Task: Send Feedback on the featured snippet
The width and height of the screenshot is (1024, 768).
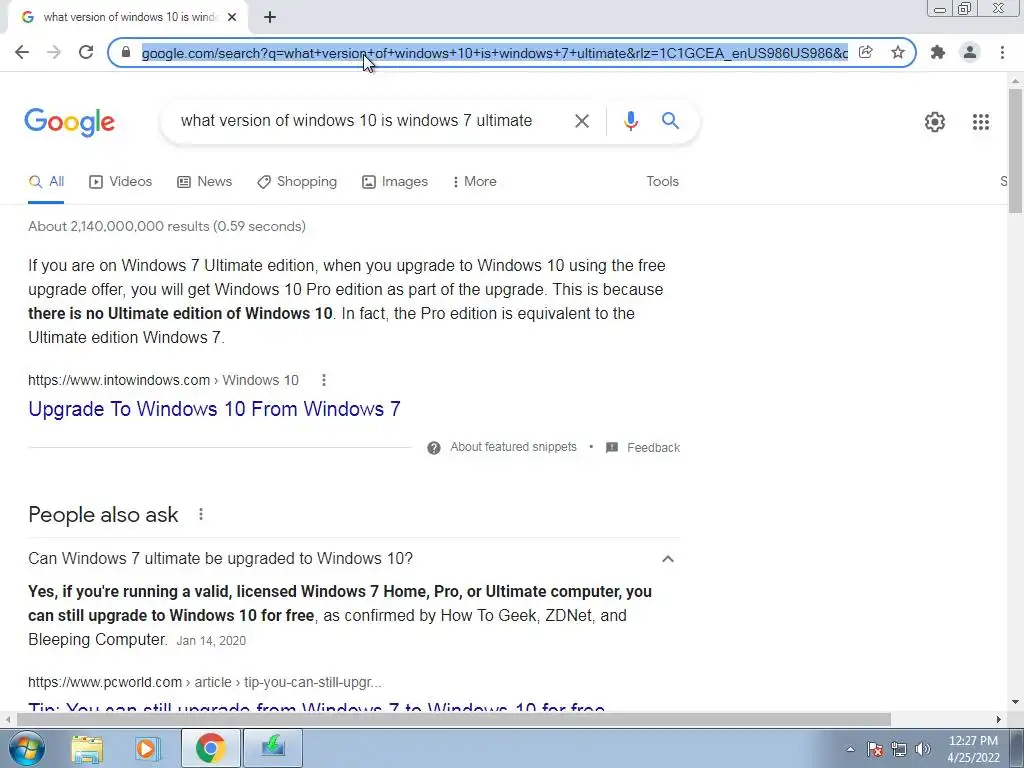Action: click(x=643, y=447)
